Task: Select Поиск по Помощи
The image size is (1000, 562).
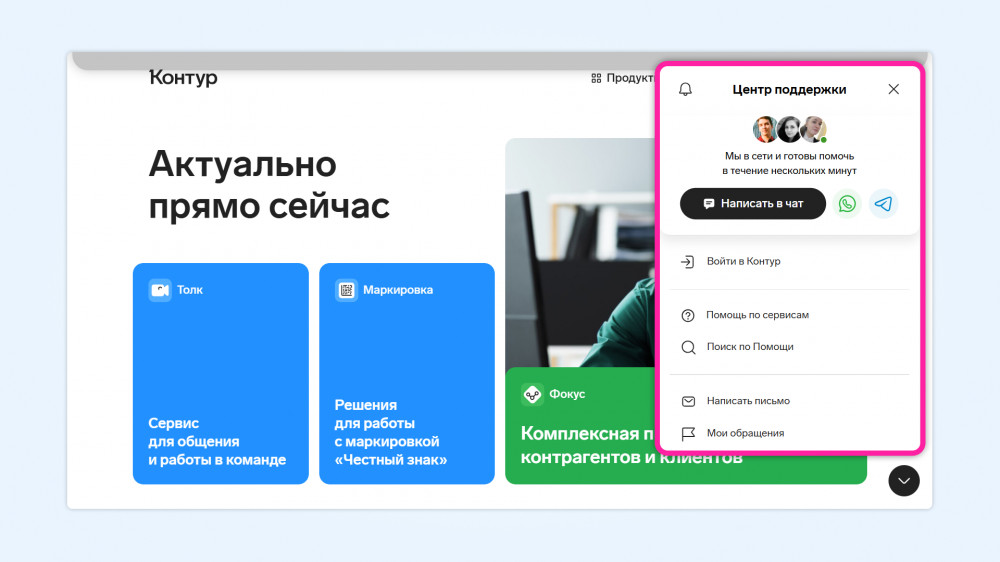Action: (x=790, y=347)
